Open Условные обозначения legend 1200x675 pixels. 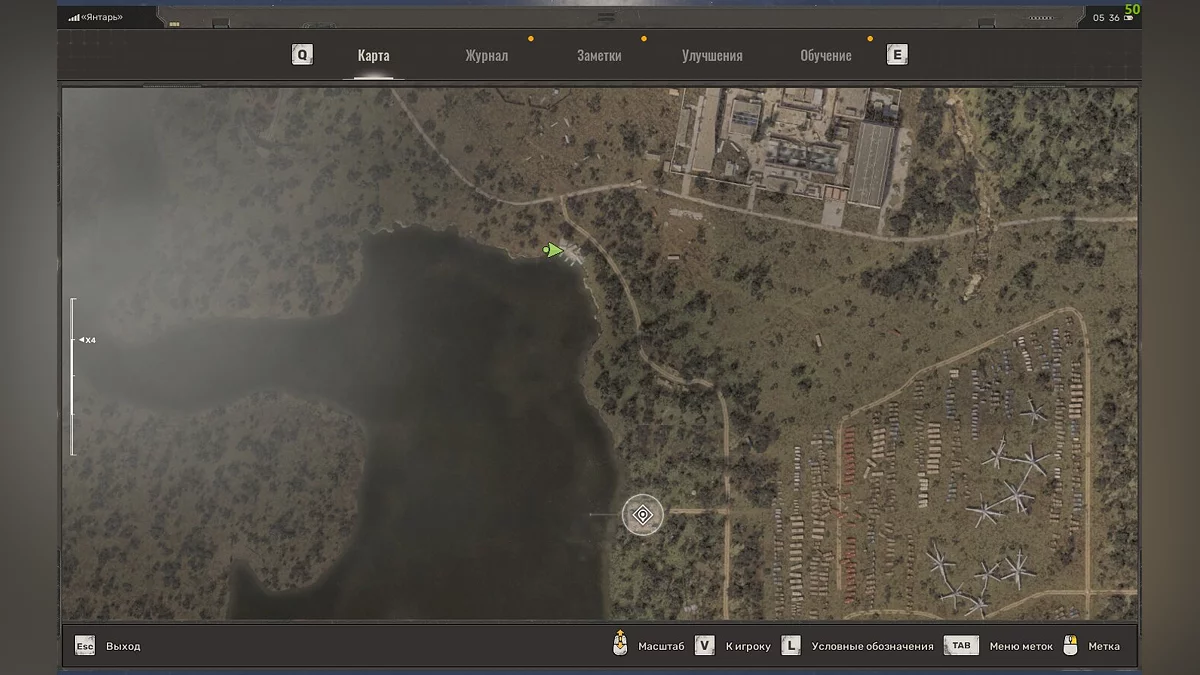[x=872, y=647]
